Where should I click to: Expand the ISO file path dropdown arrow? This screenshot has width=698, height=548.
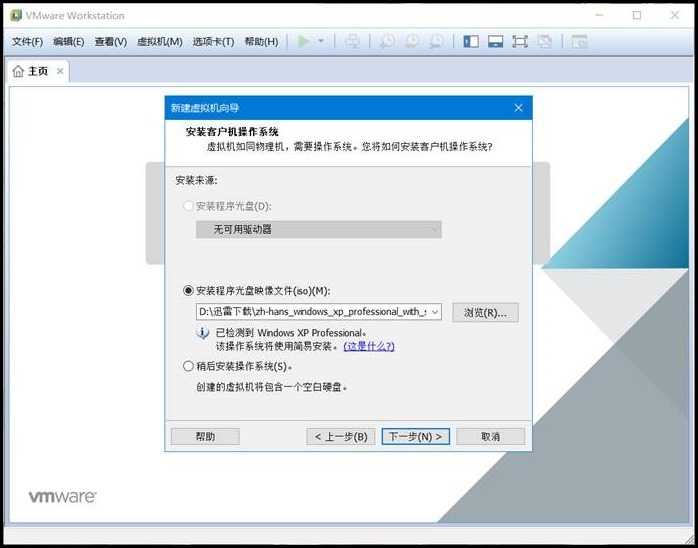[435, 312]
